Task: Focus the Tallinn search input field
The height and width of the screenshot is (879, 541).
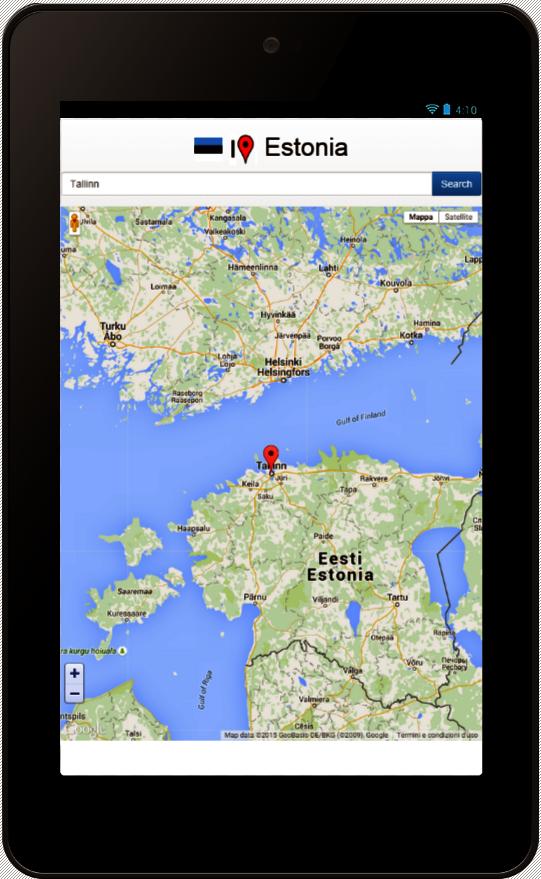Action: [247, 184]
